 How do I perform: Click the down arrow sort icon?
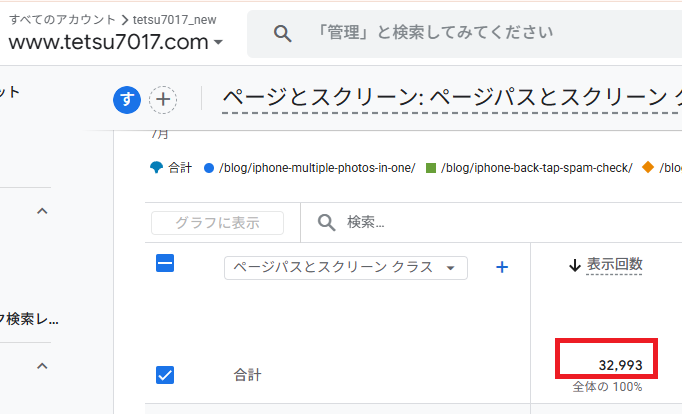coord(575,265)
